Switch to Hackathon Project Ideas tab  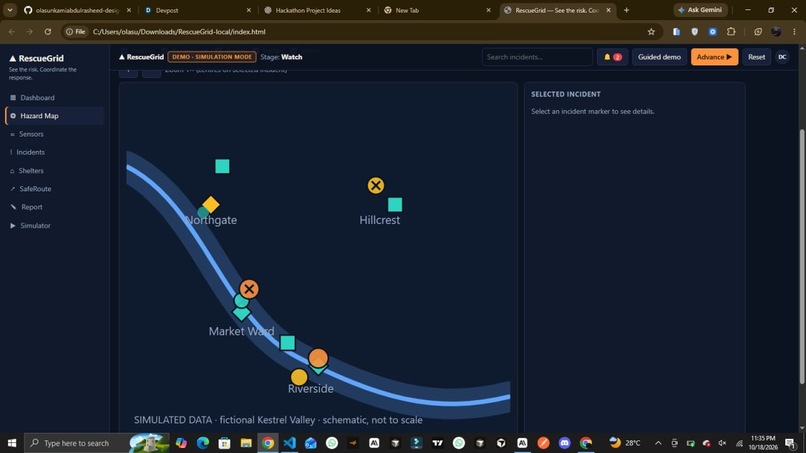(317, 10)
